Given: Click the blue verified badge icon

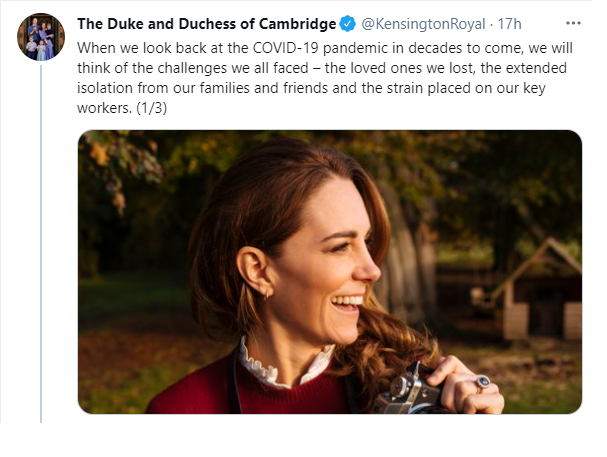Looking at the screenshot, I should 347,23.
